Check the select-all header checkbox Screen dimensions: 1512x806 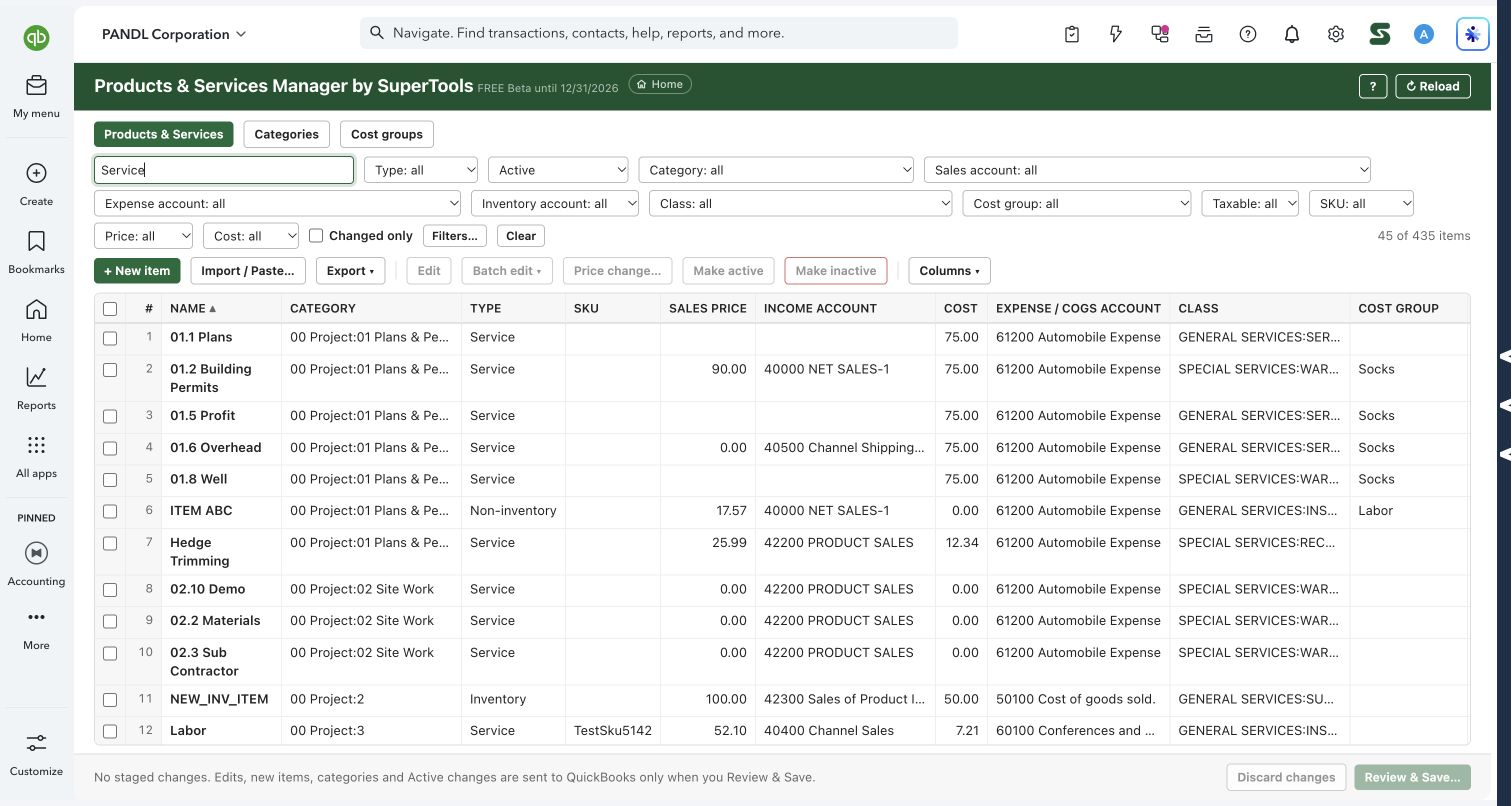[x=110, y=309]
